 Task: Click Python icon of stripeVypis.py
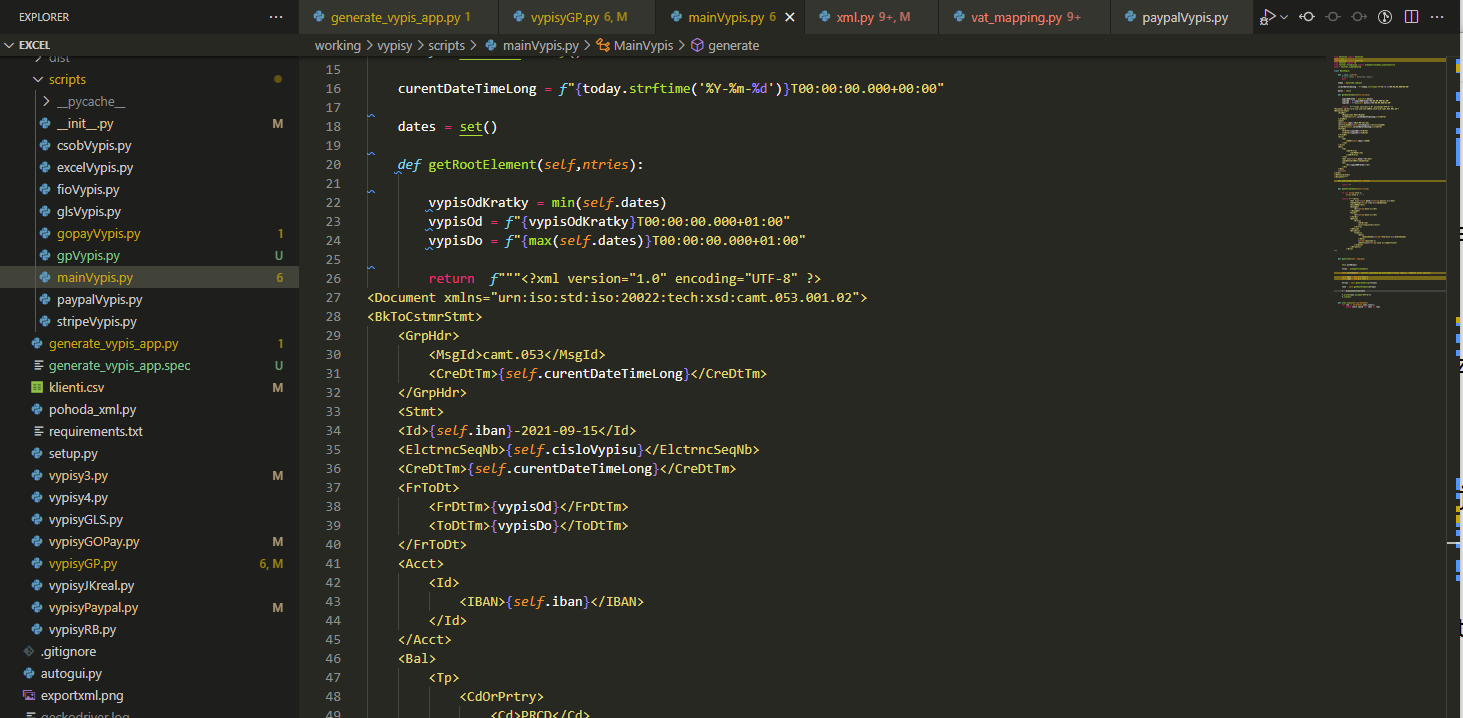(x=45, y=321)
